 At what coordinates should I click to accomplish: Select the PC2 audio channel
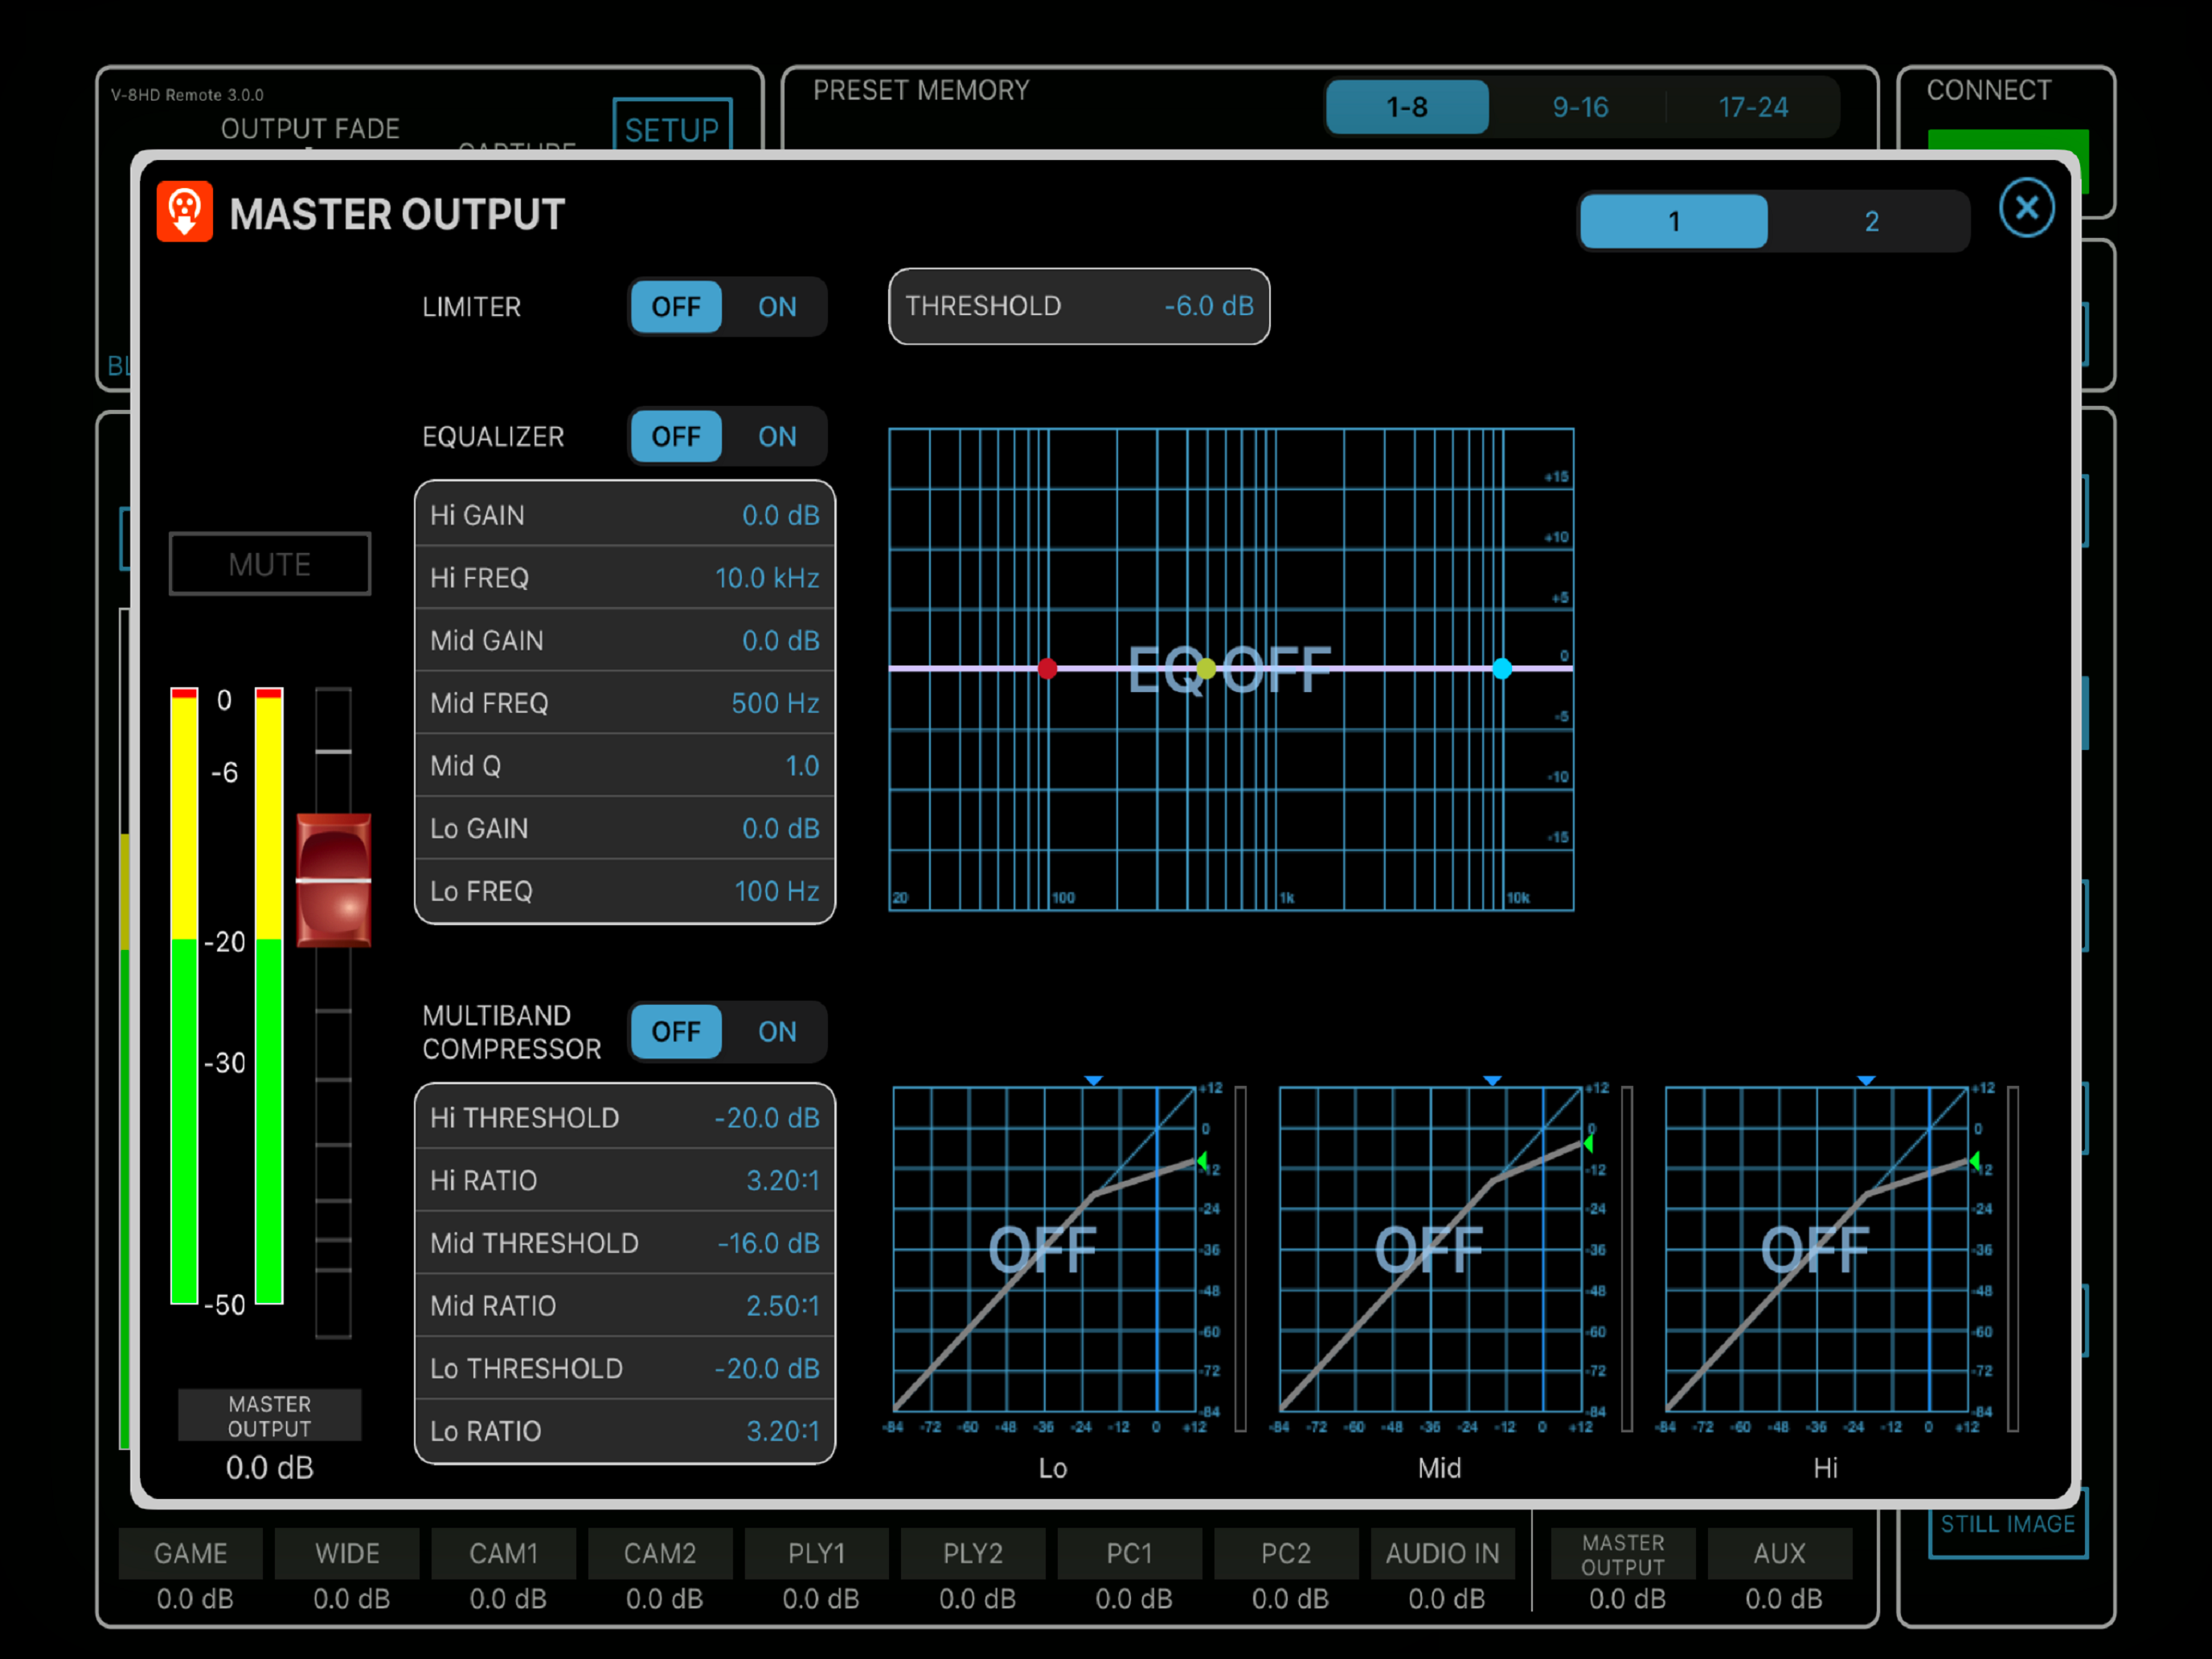click(1286, 1553)
